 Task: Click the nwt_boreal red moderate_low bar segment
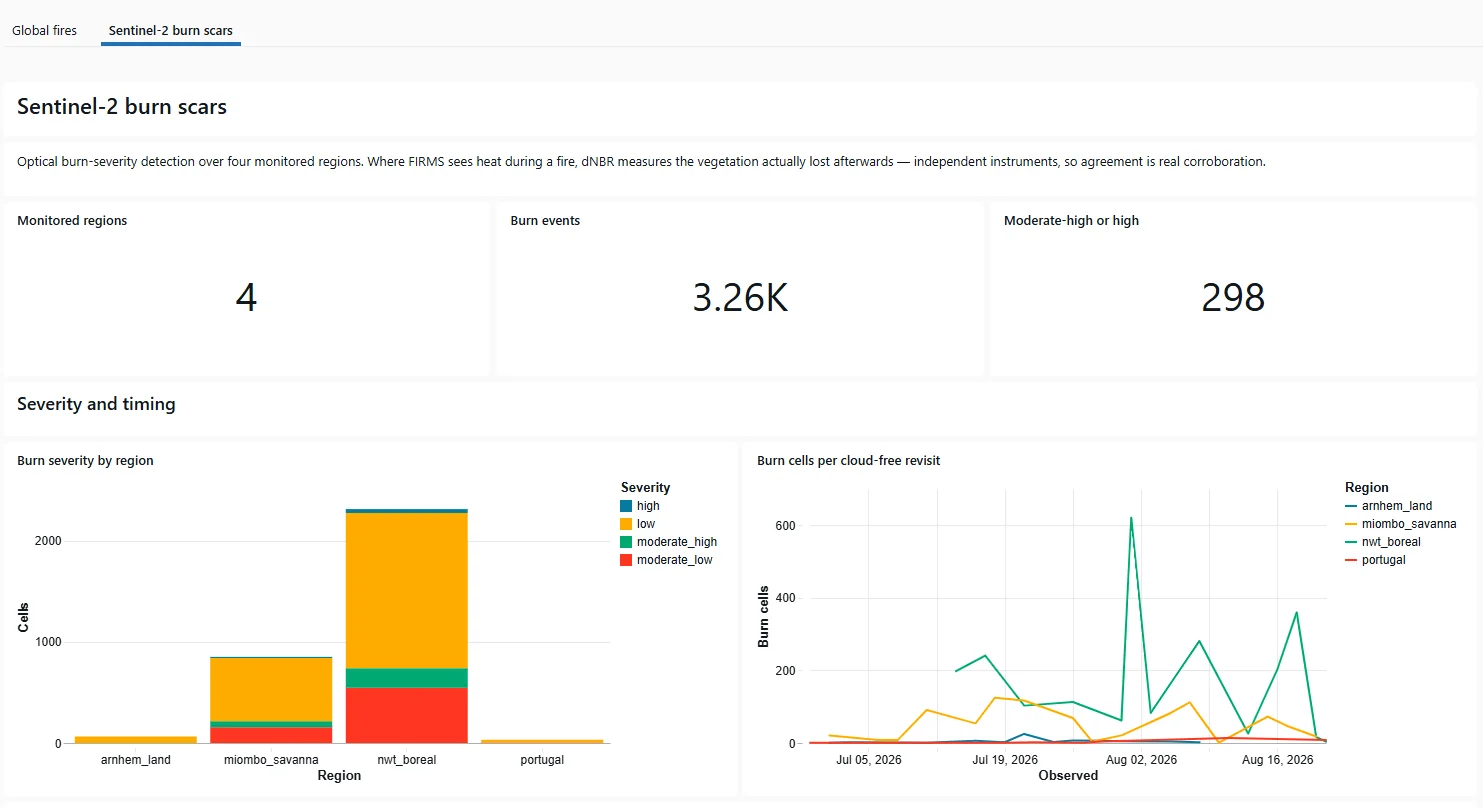(x=407, y=715)
